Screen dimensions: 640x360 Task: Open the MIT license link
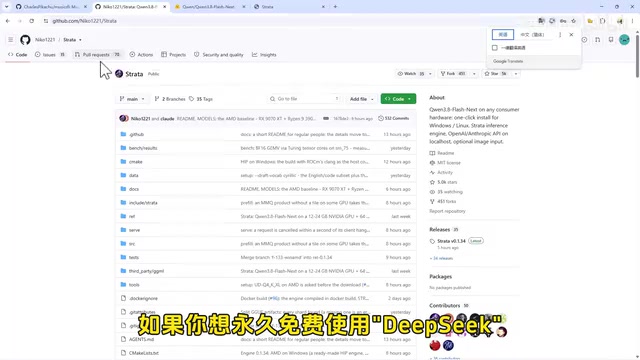coord(449,162)
